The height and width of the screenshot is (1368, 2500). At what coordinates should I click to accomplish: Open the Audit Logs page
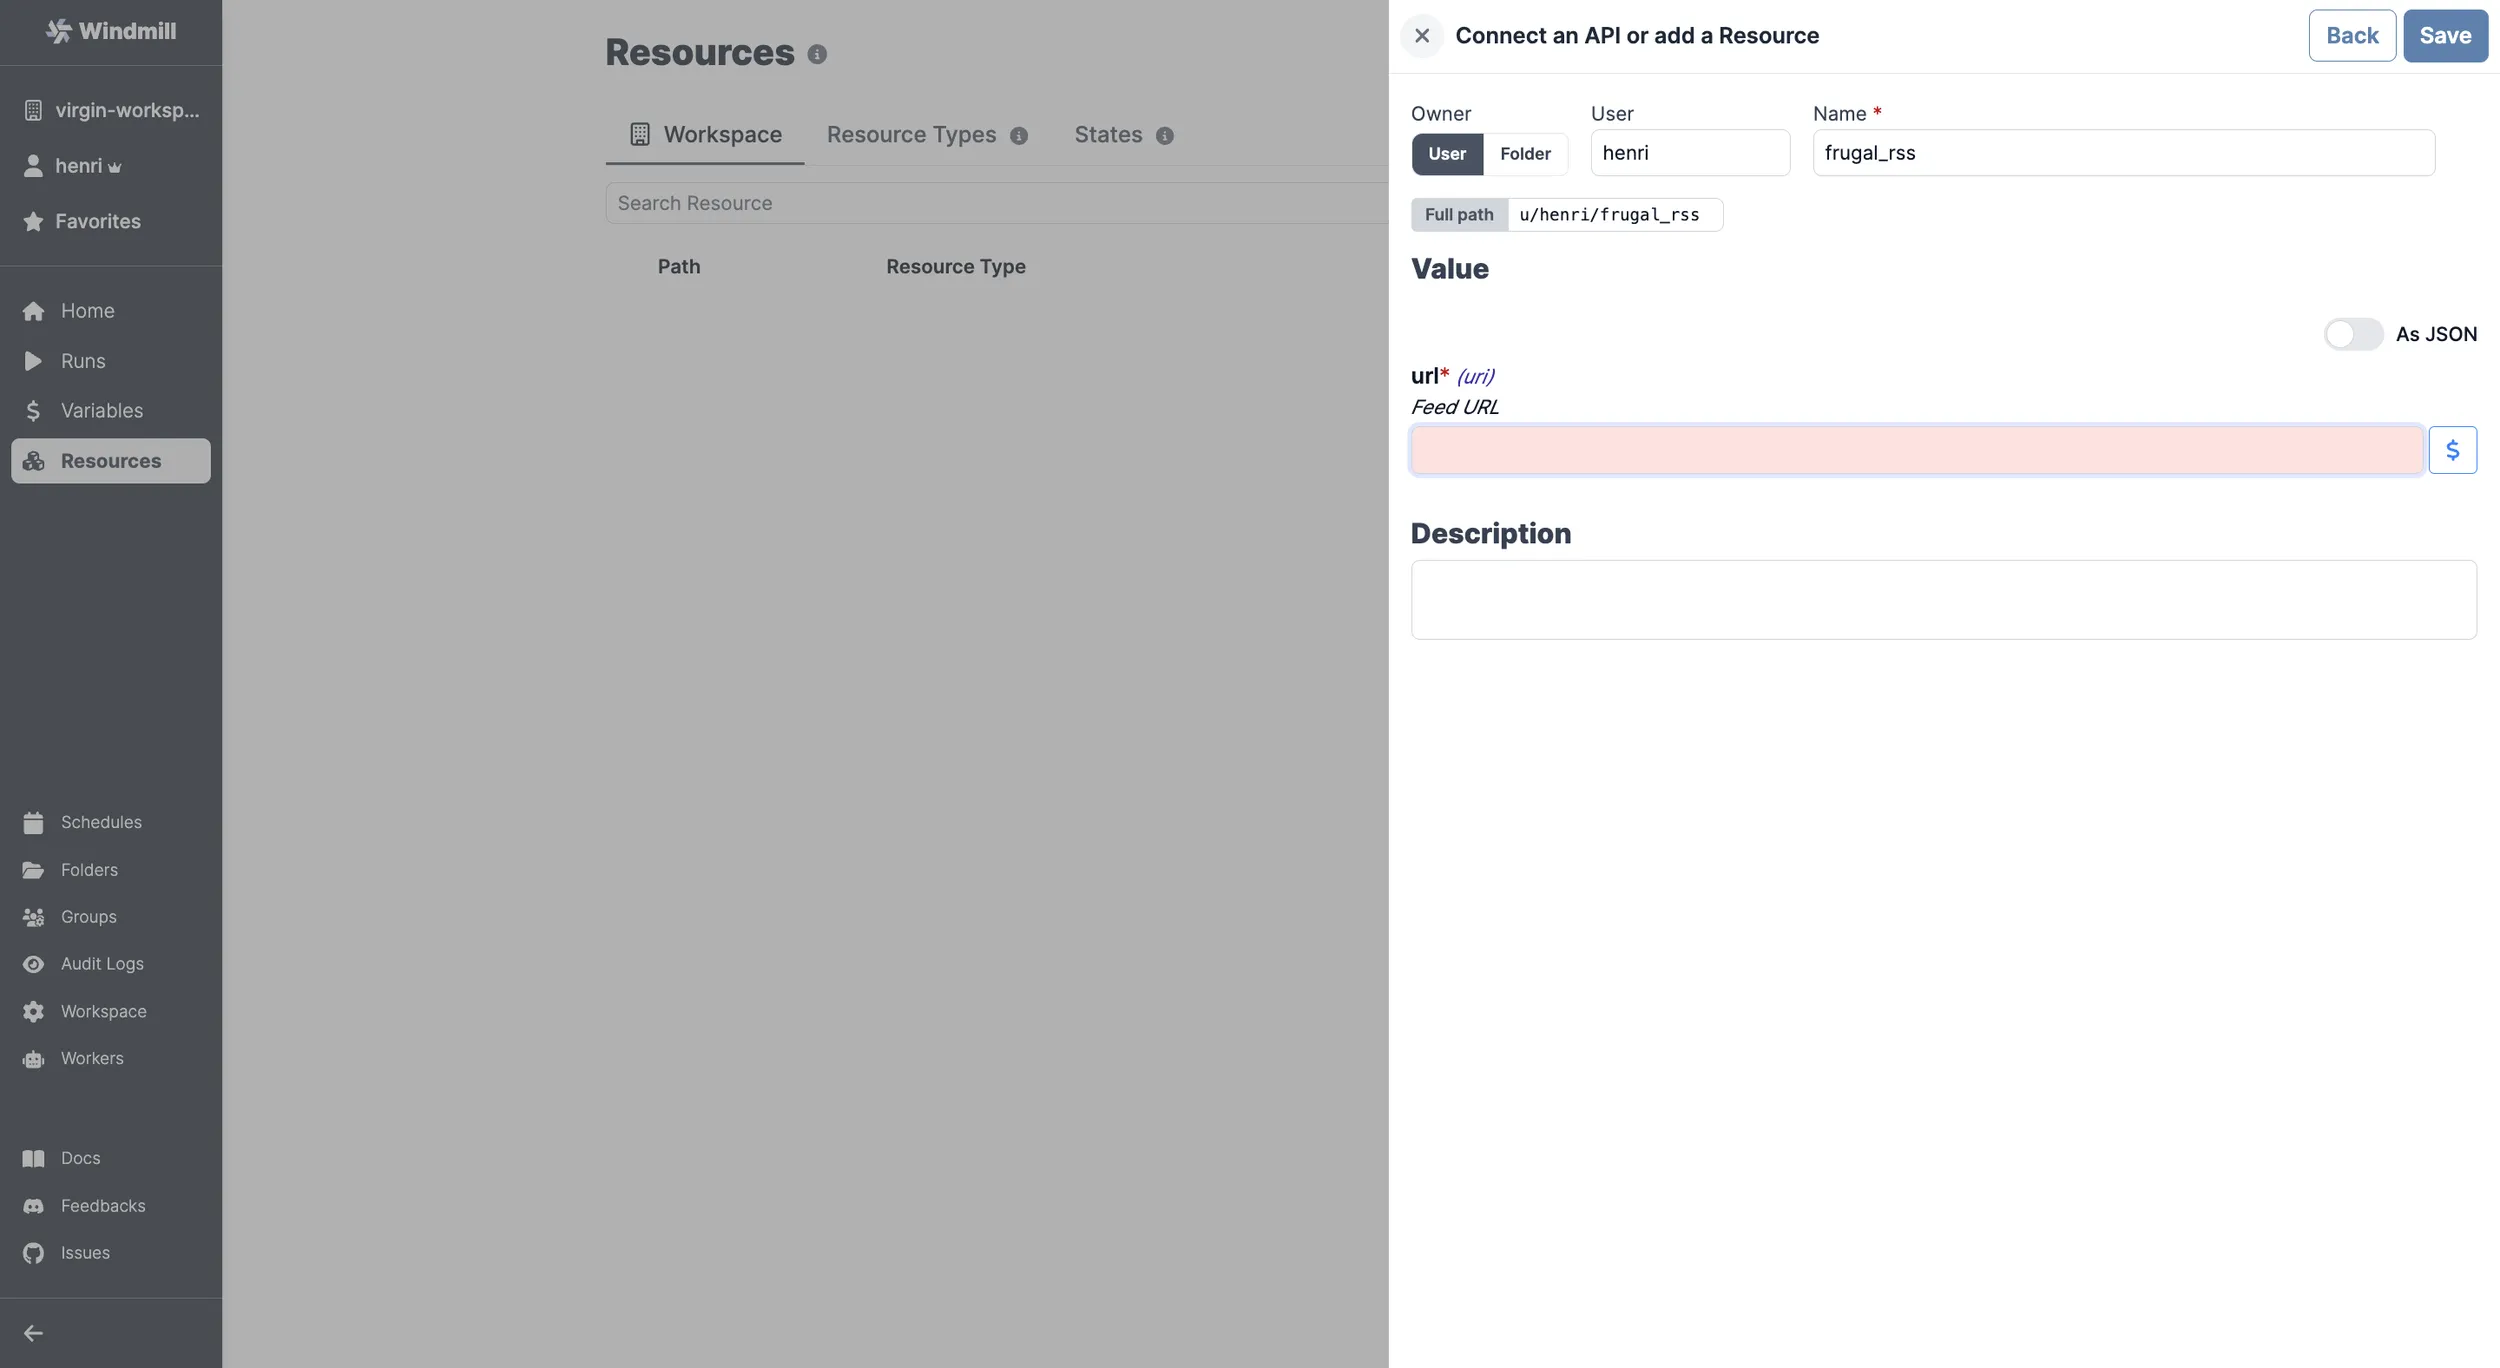pyautogui.click(x=102, y=963)
